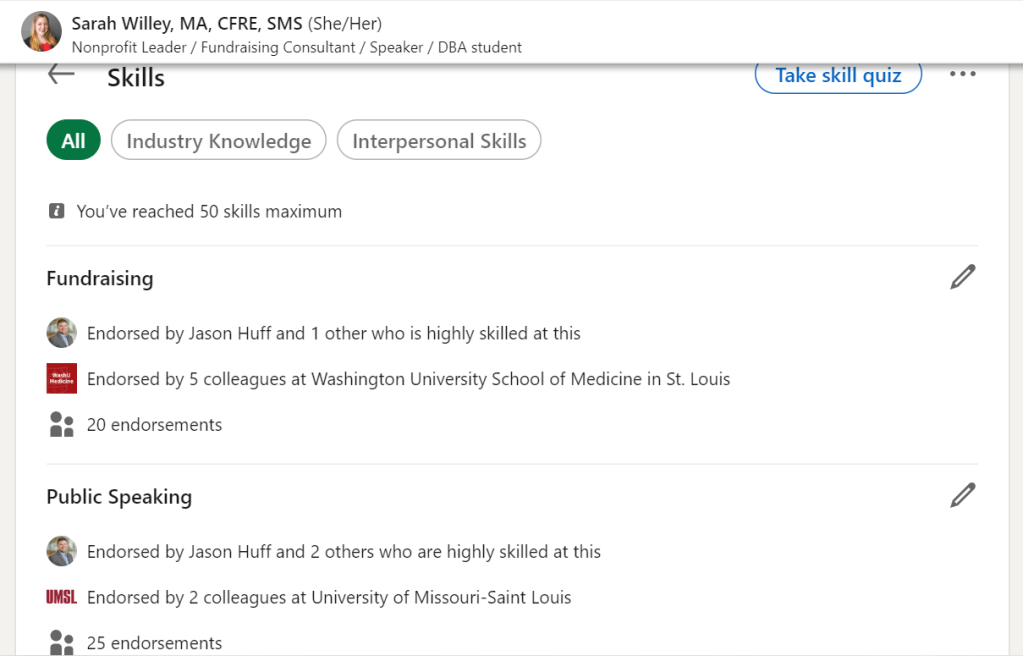This screenshot has height=656, width=1023.
Task: Open the 25 endorsements link
Action: (x=154, y=643)
